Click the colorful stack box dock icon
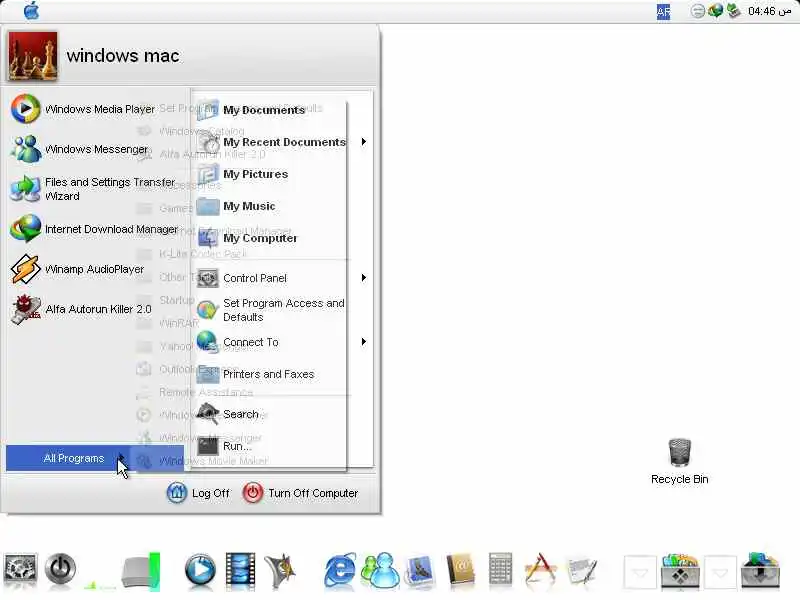 tap(680, 570)
